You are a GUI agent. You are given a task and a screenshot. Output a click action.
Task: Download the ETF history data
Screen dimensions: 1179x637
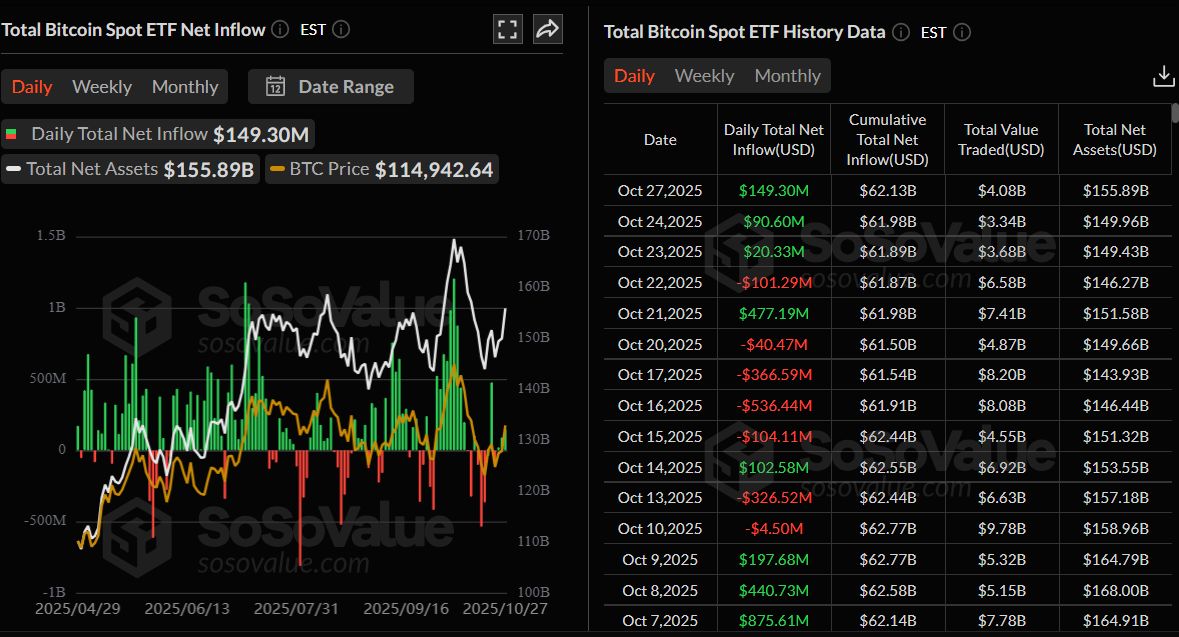pos(1163,74)
